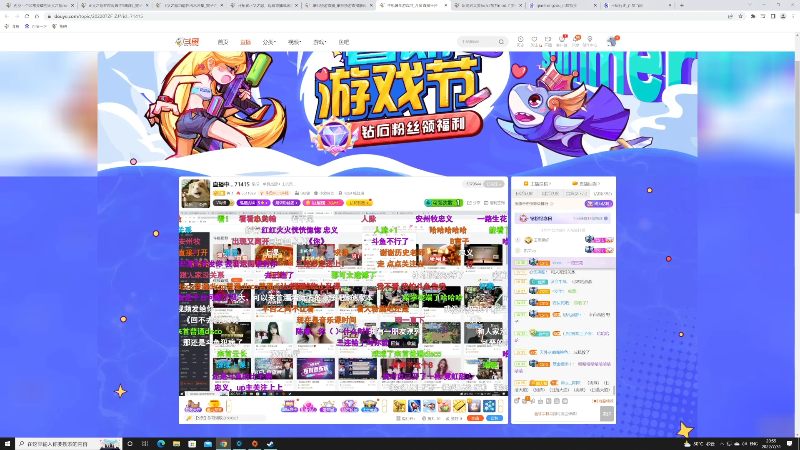
Task: Select the gold bar gift thumbnail
Action: pos(460,406)
